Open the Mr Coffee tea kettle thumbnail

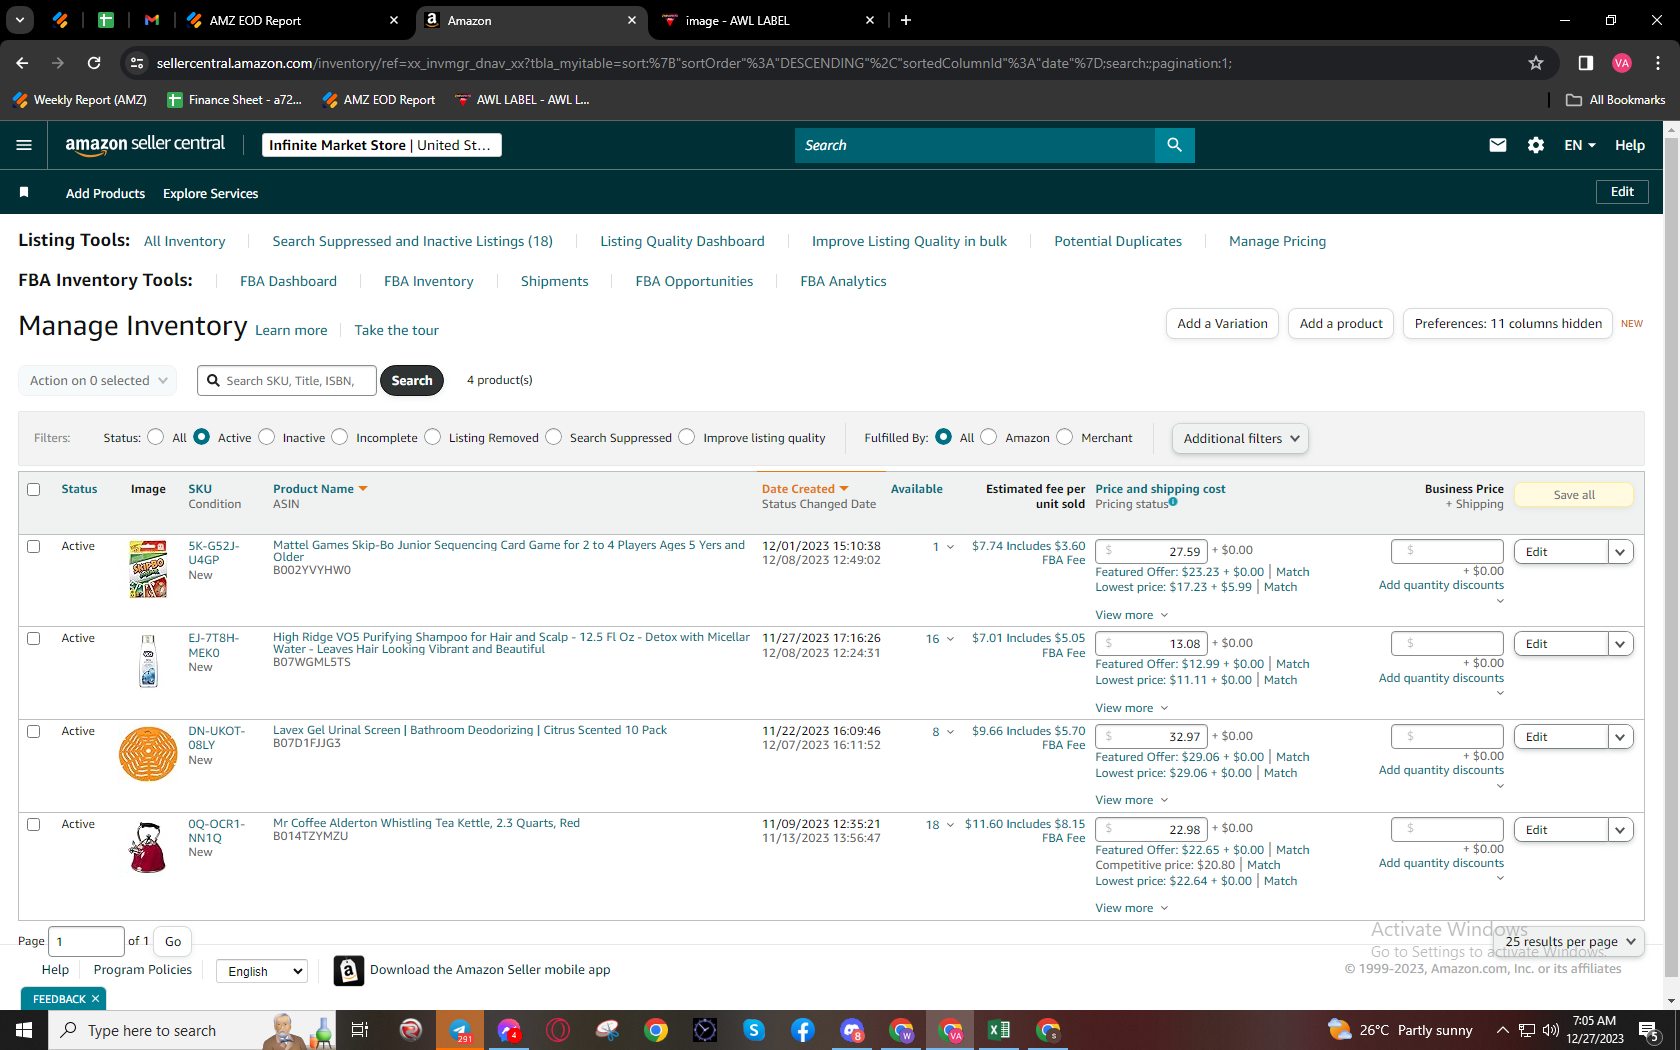[148, 846]
